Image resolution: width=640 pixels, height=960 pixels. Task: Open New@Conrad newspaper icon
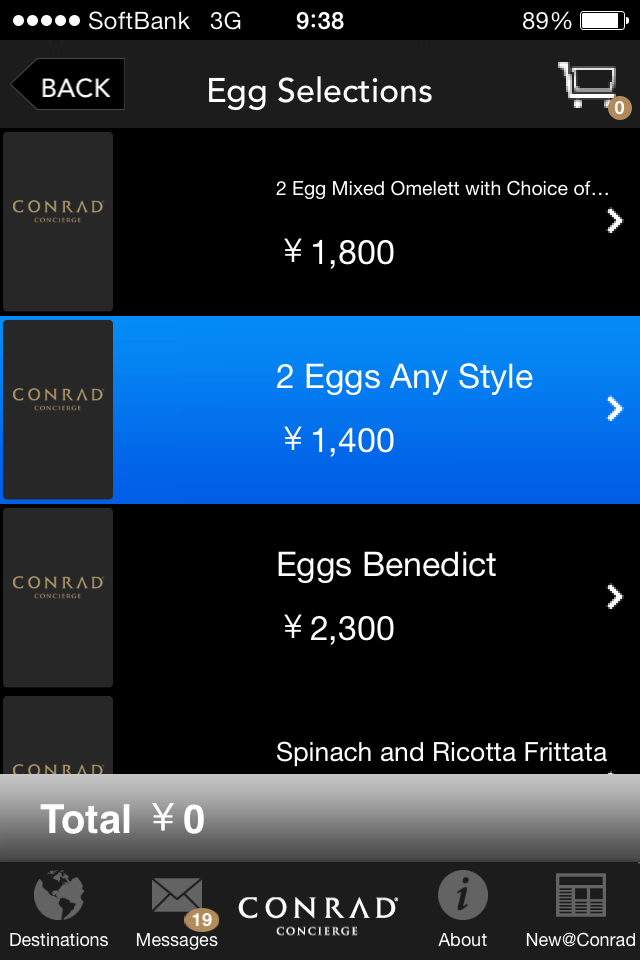click(x=580, y=896)
